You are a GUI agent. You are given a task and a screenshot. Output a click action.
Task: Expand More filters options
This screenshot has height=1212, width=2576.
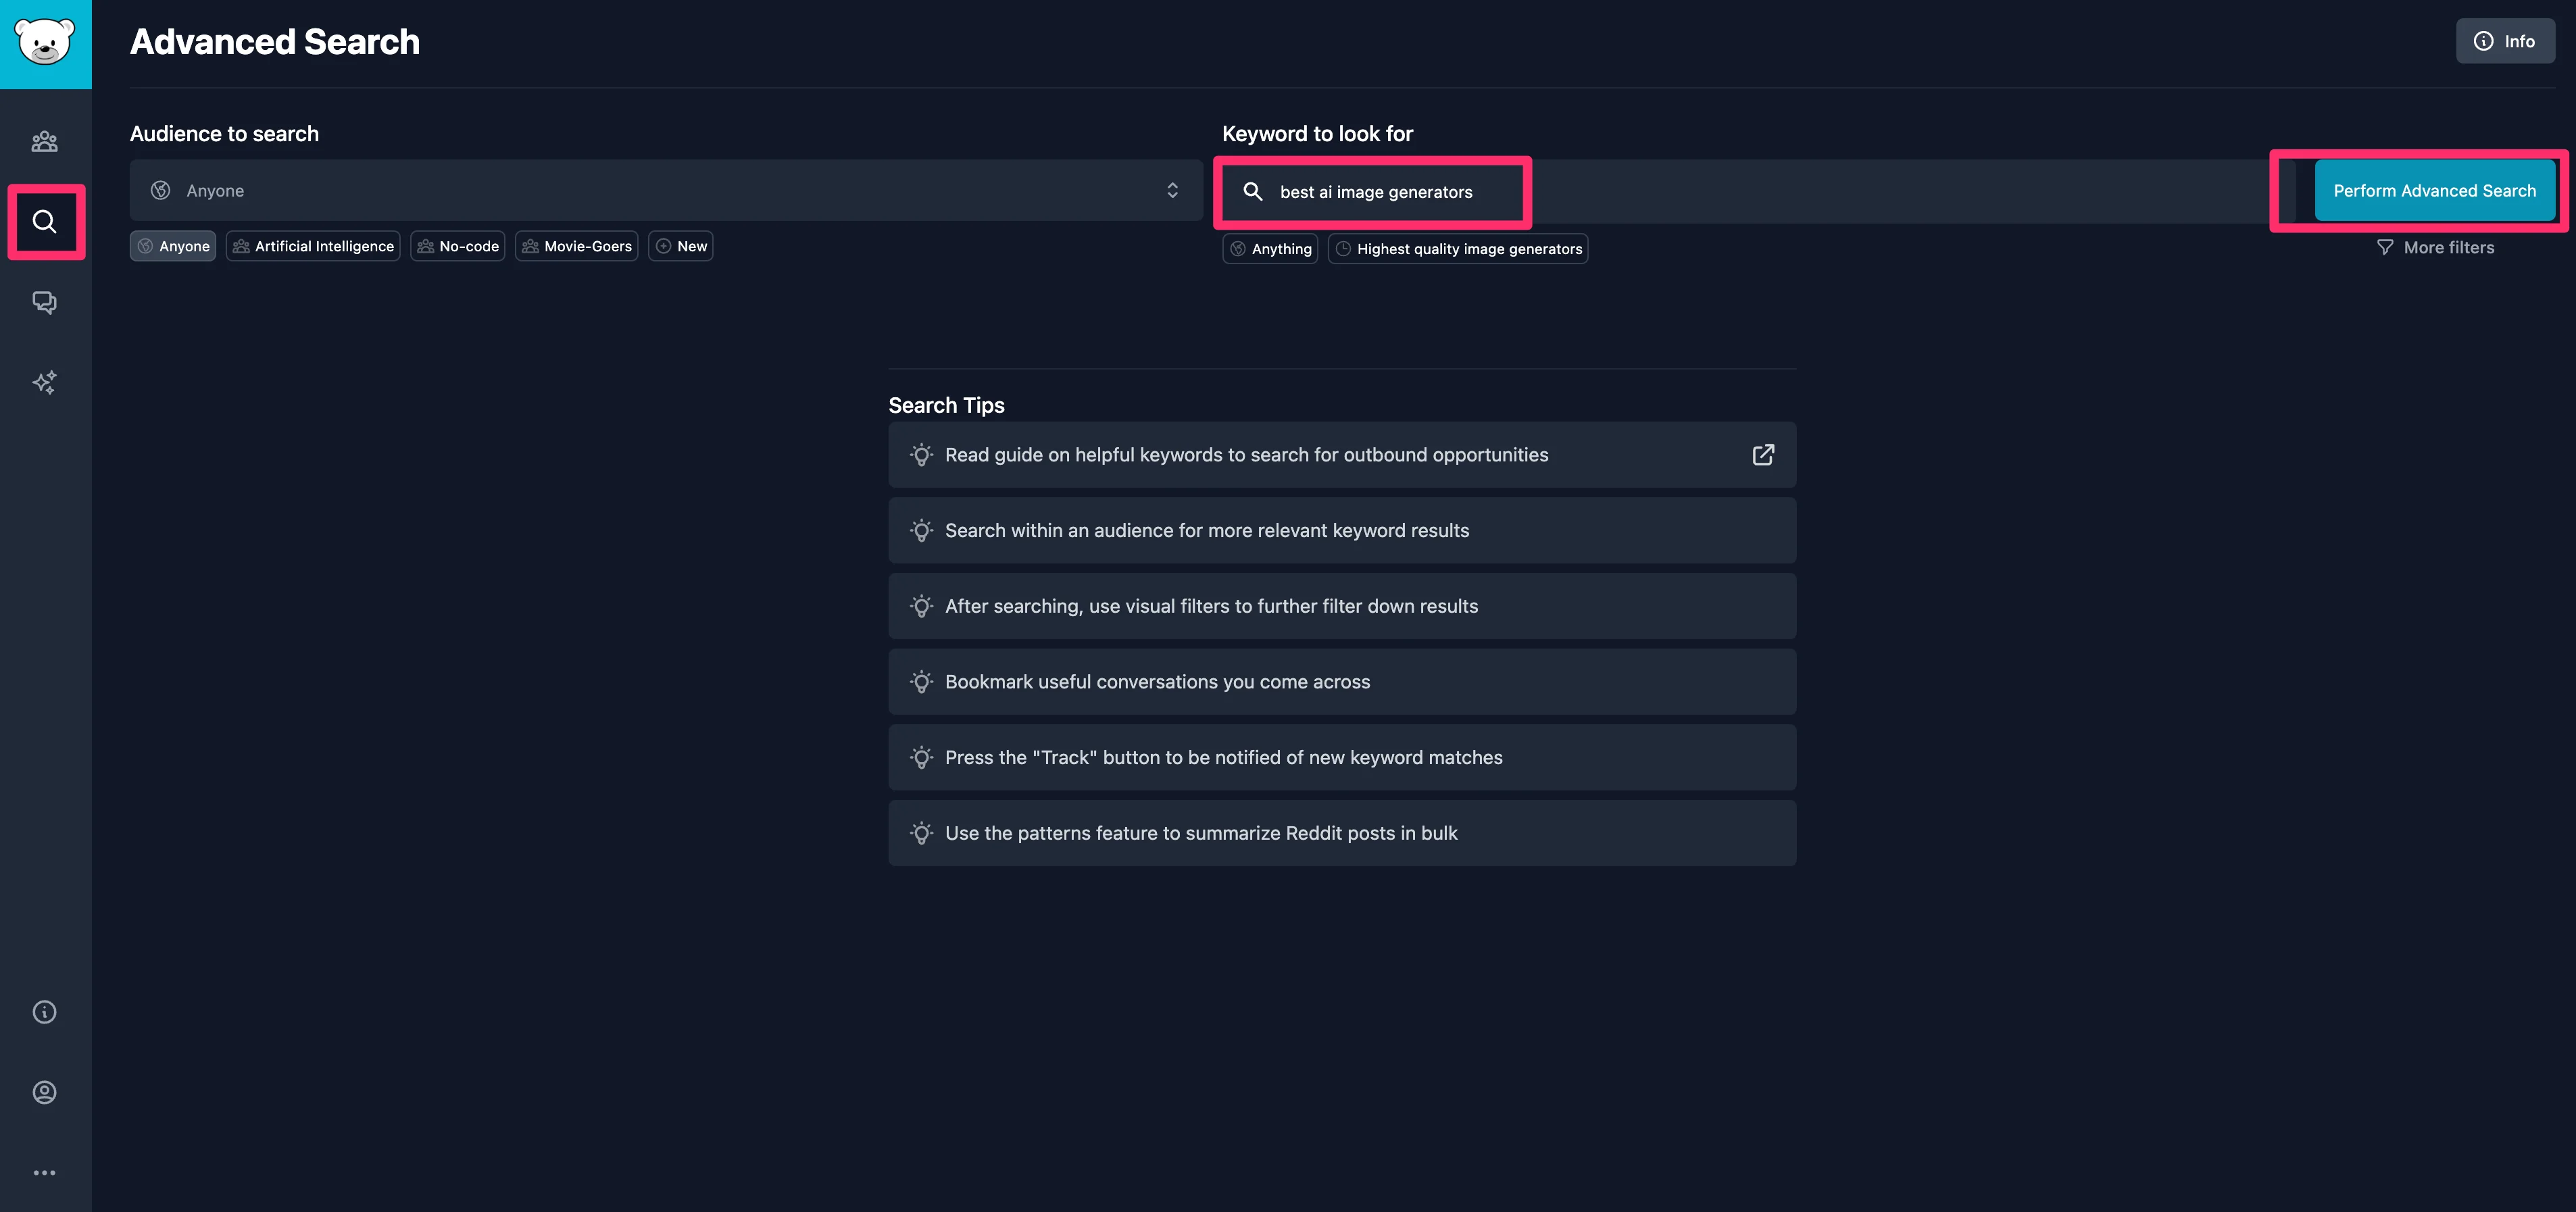(2435, 247)
